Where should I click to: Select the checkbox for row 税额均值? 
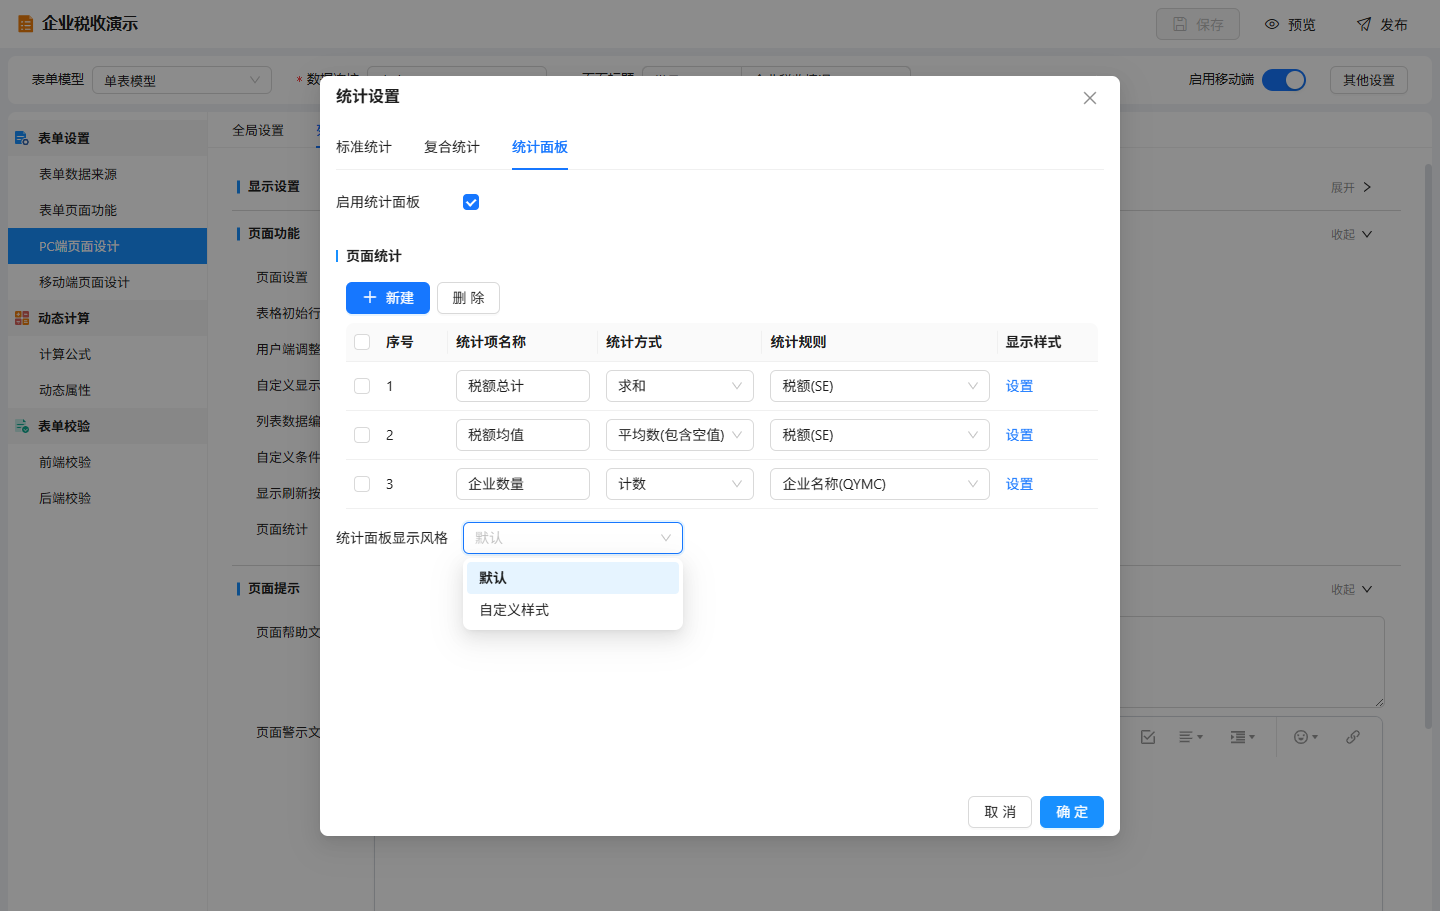(362, 435)
